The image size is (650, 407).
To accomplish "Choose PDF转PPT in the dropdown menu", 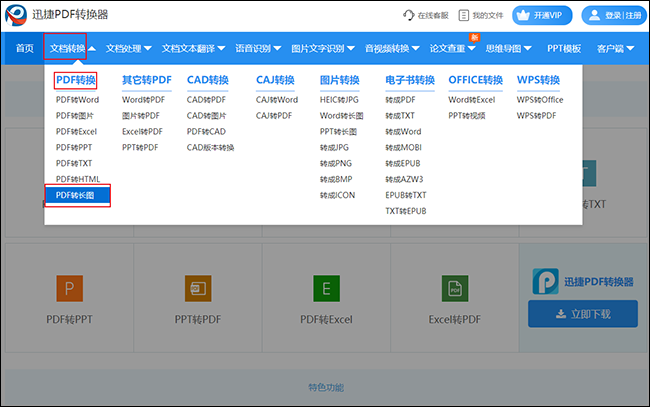I will [x=74, y=147].
